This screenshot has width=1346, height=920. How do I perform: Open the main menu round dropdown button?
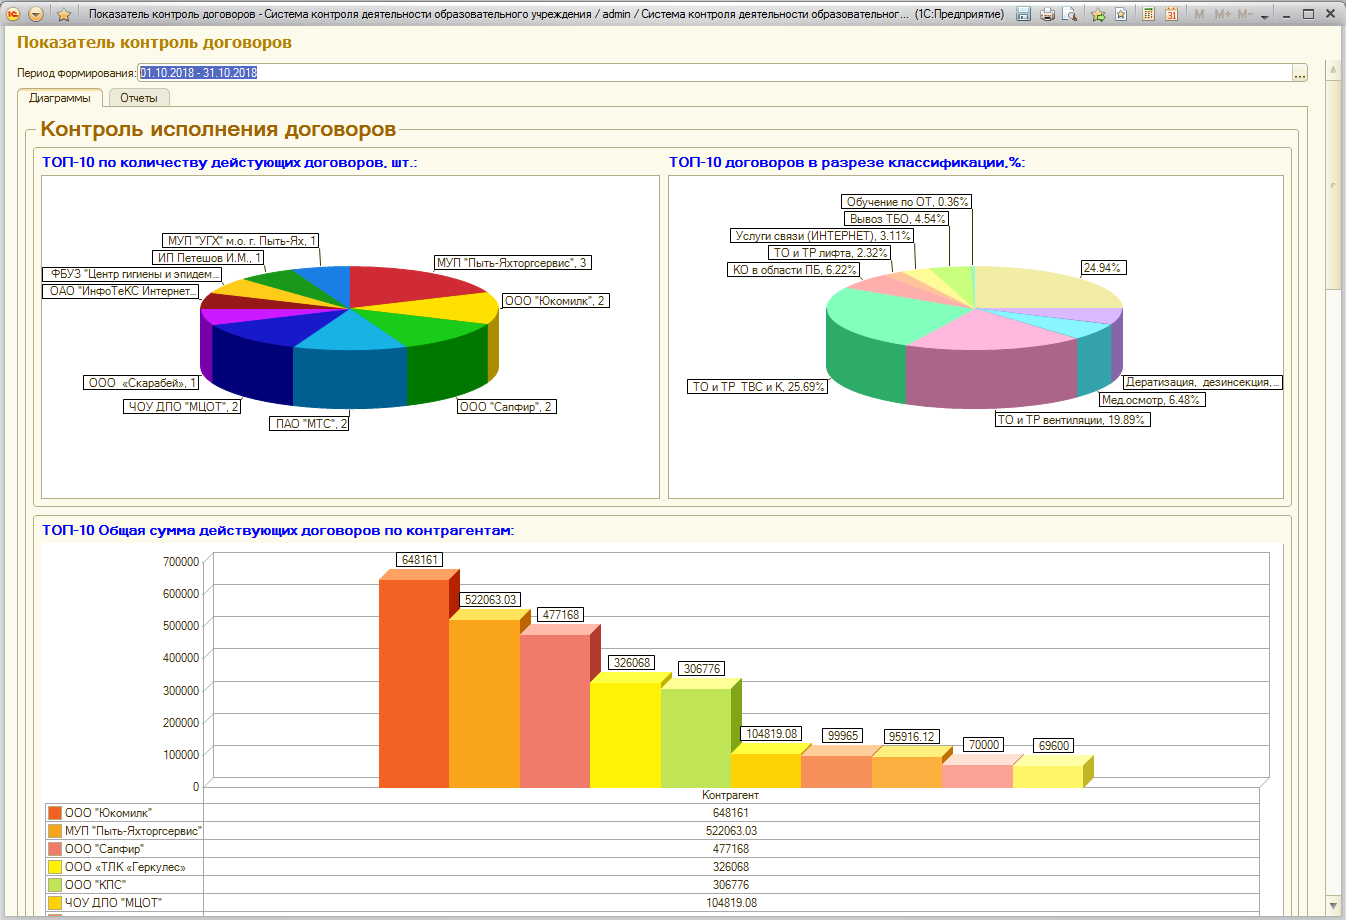[36, 14]
